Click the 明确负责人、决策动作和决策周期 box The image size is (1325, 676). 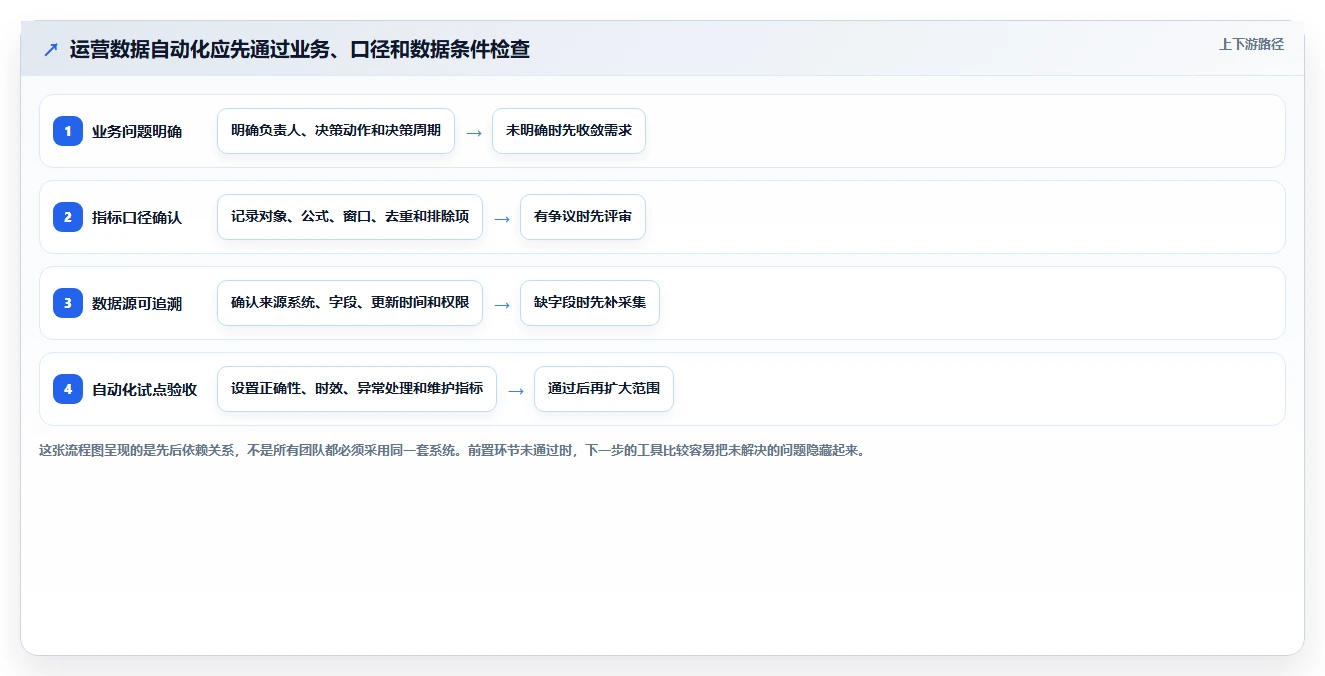tap(336, 131)
